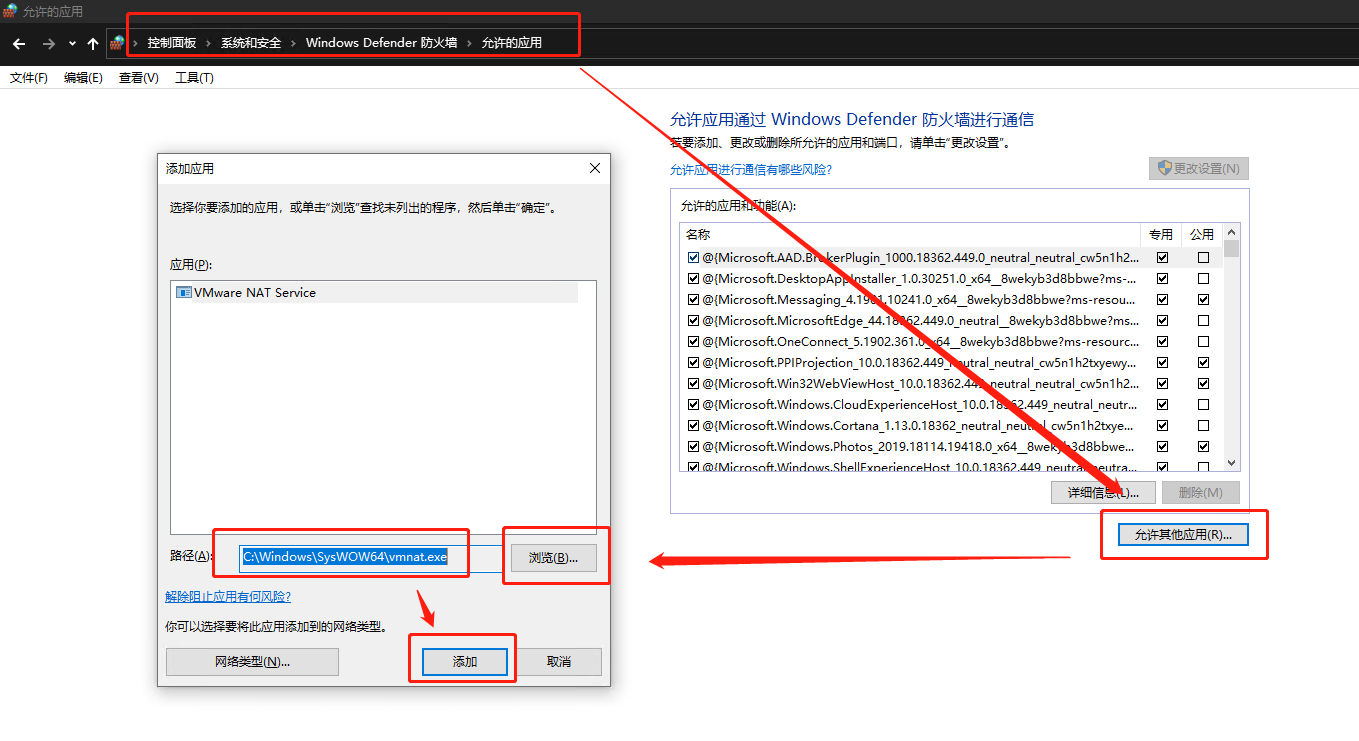This screenshot has width=1359, height=741.
Task: Open the 文件(F) menu
Action: click(x=29, y=78)
